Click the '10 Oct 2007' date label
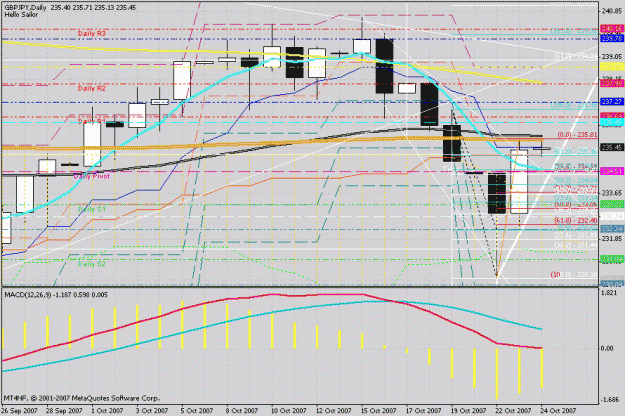Image resolution: width=625 pixels, height=416 pixels. pyautogui.click(x=289, y=410)
